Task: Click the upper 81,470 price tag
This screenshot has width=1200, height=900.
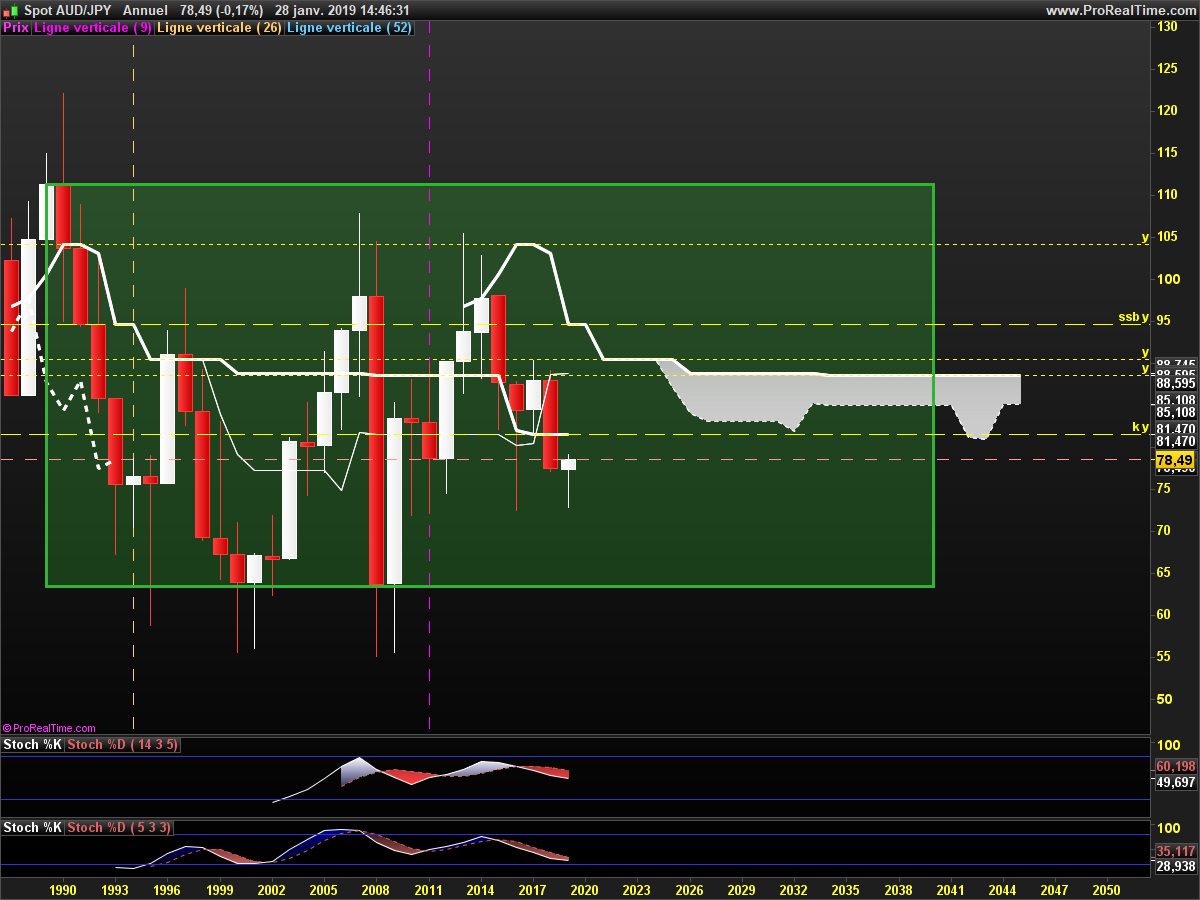Action: pos(1175,427)
